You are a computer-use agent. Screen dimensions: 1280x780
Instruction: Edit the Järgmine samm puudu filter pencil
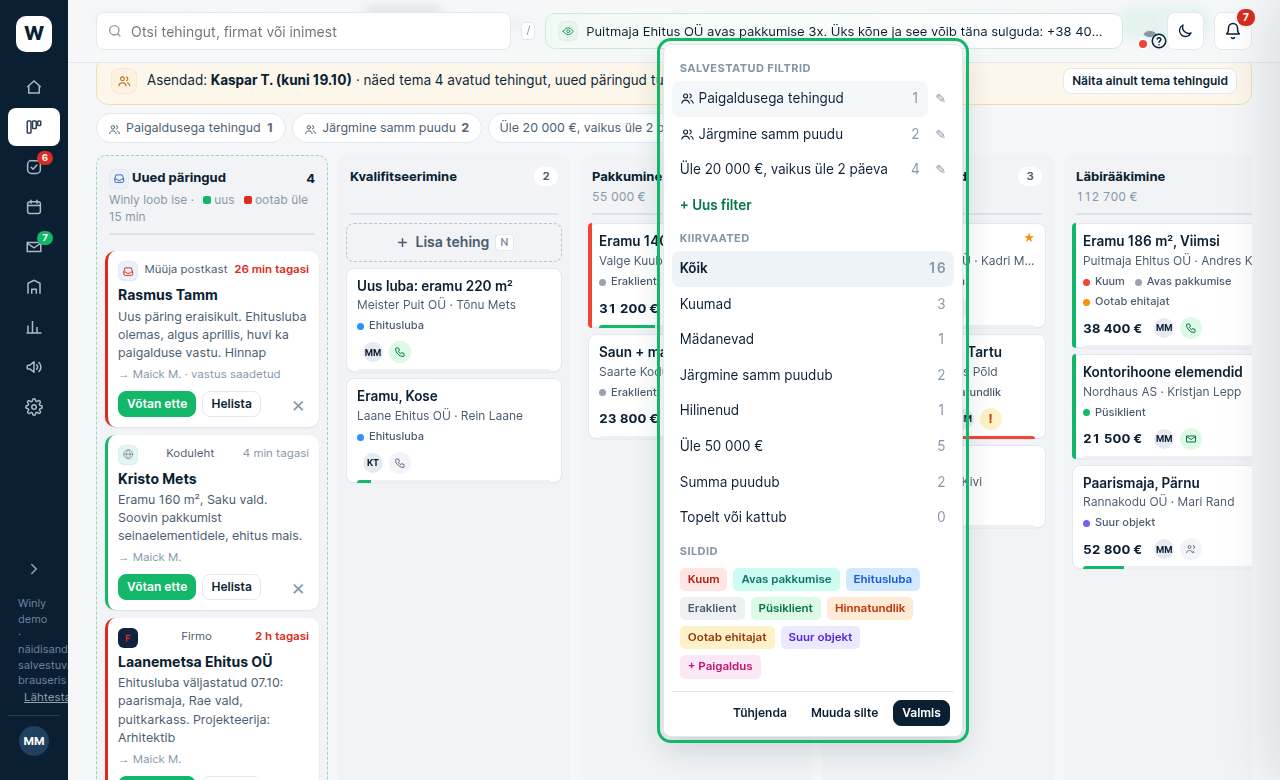(x=940, y=134)
